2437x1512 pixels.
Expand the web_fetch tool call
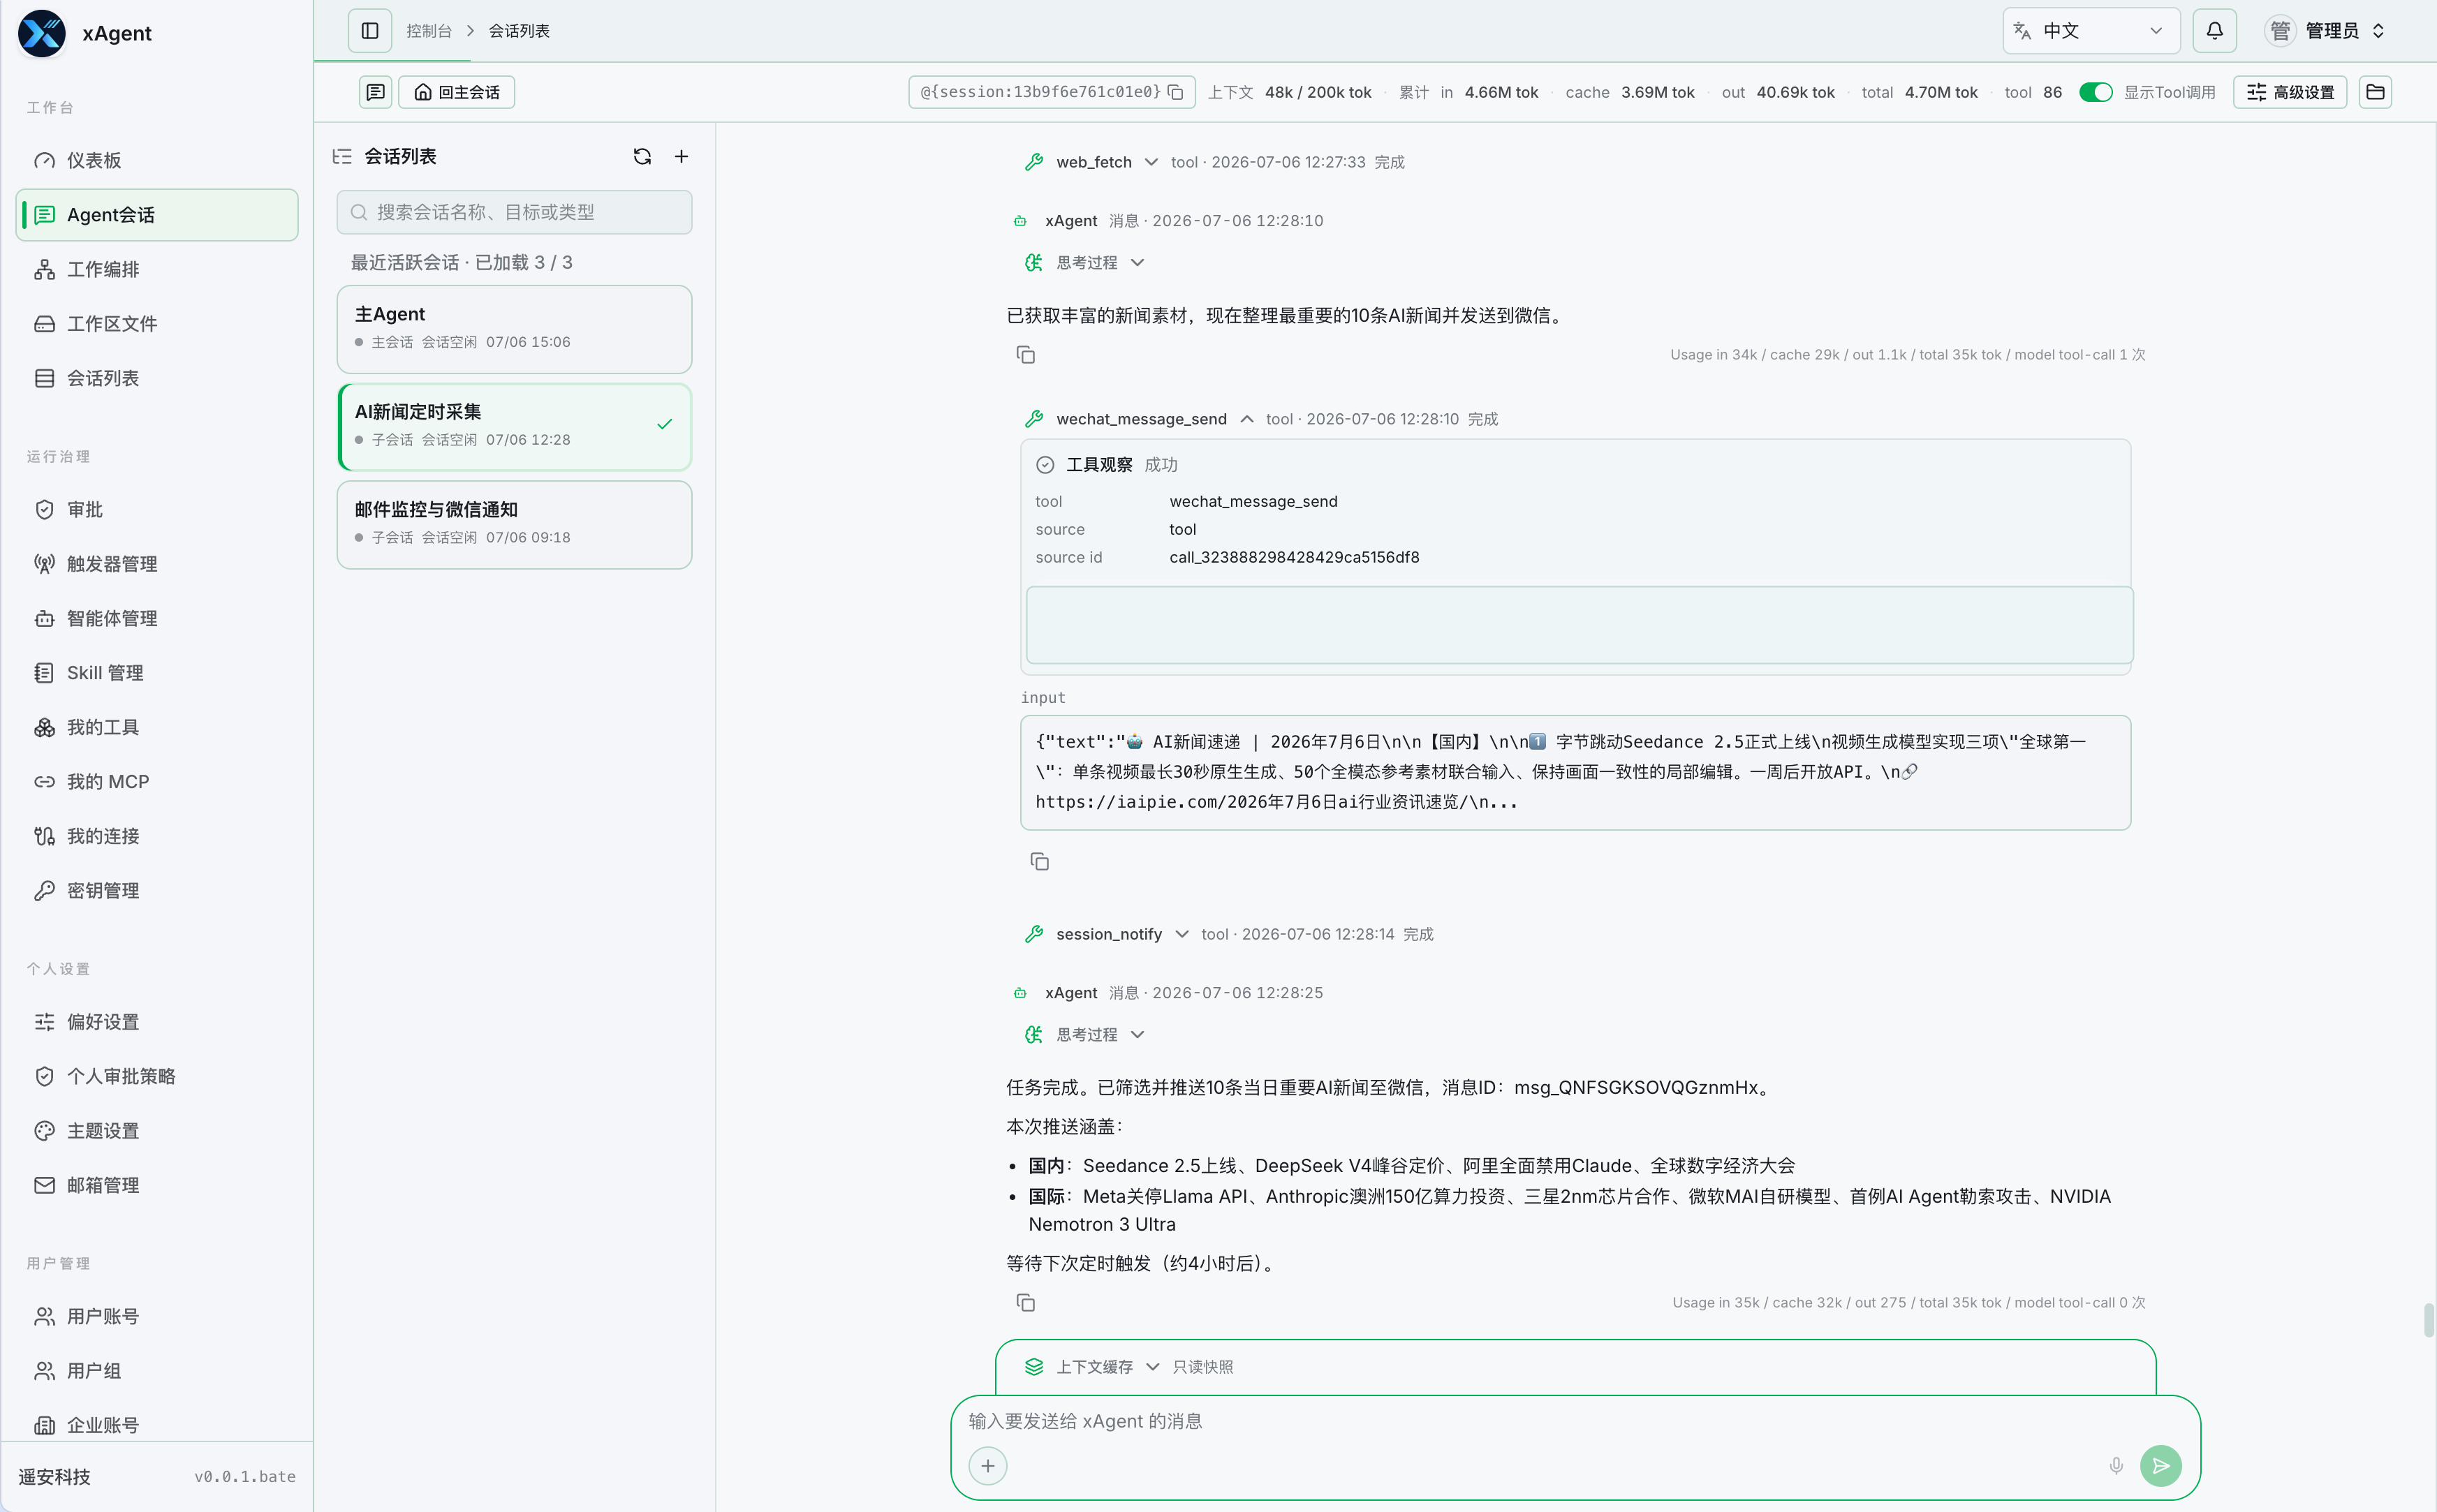[x=1151, y=162]
